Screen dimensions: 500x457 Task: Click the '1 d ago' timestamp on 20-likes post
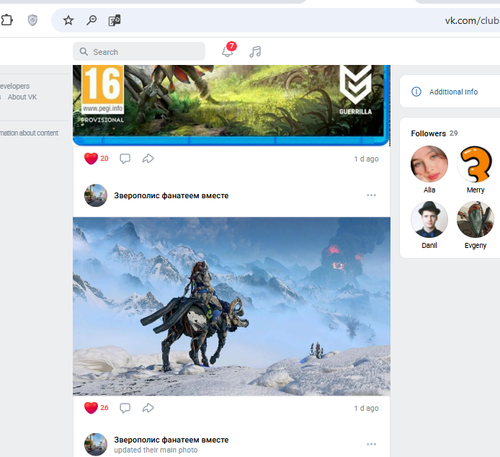366,159
